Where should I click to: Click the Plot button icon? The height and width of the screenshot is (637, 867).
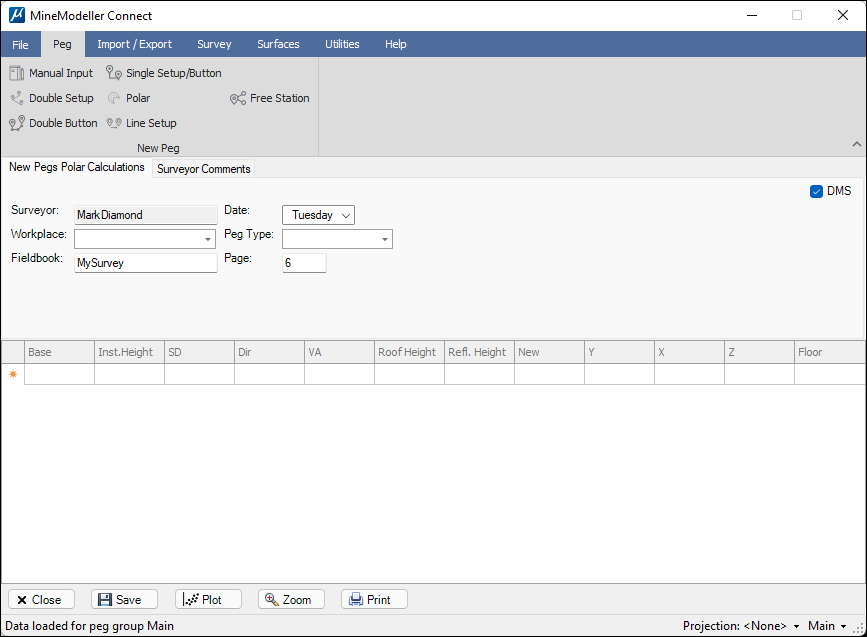[191, 600]
